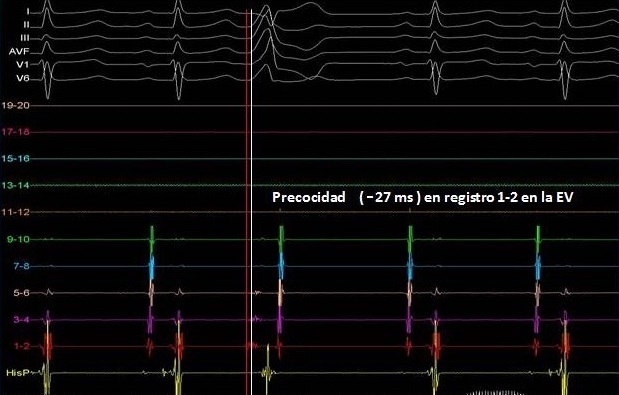Click the AVF lead label
This screenshot has width=619, height=395.
tap(19, 51)
